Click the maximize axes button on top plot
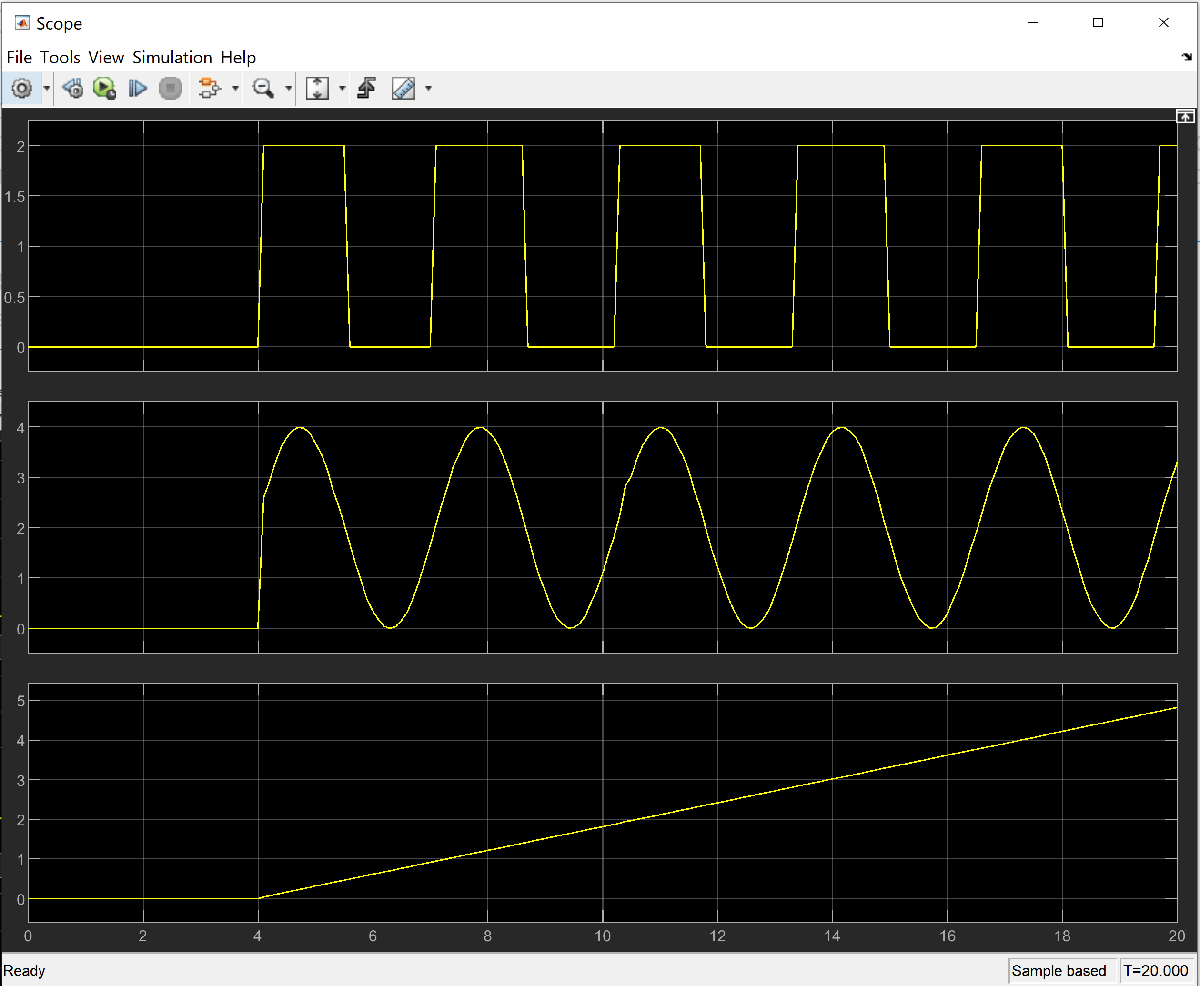This screenshot has height=986, width=1200. [x=1185, y=116]
